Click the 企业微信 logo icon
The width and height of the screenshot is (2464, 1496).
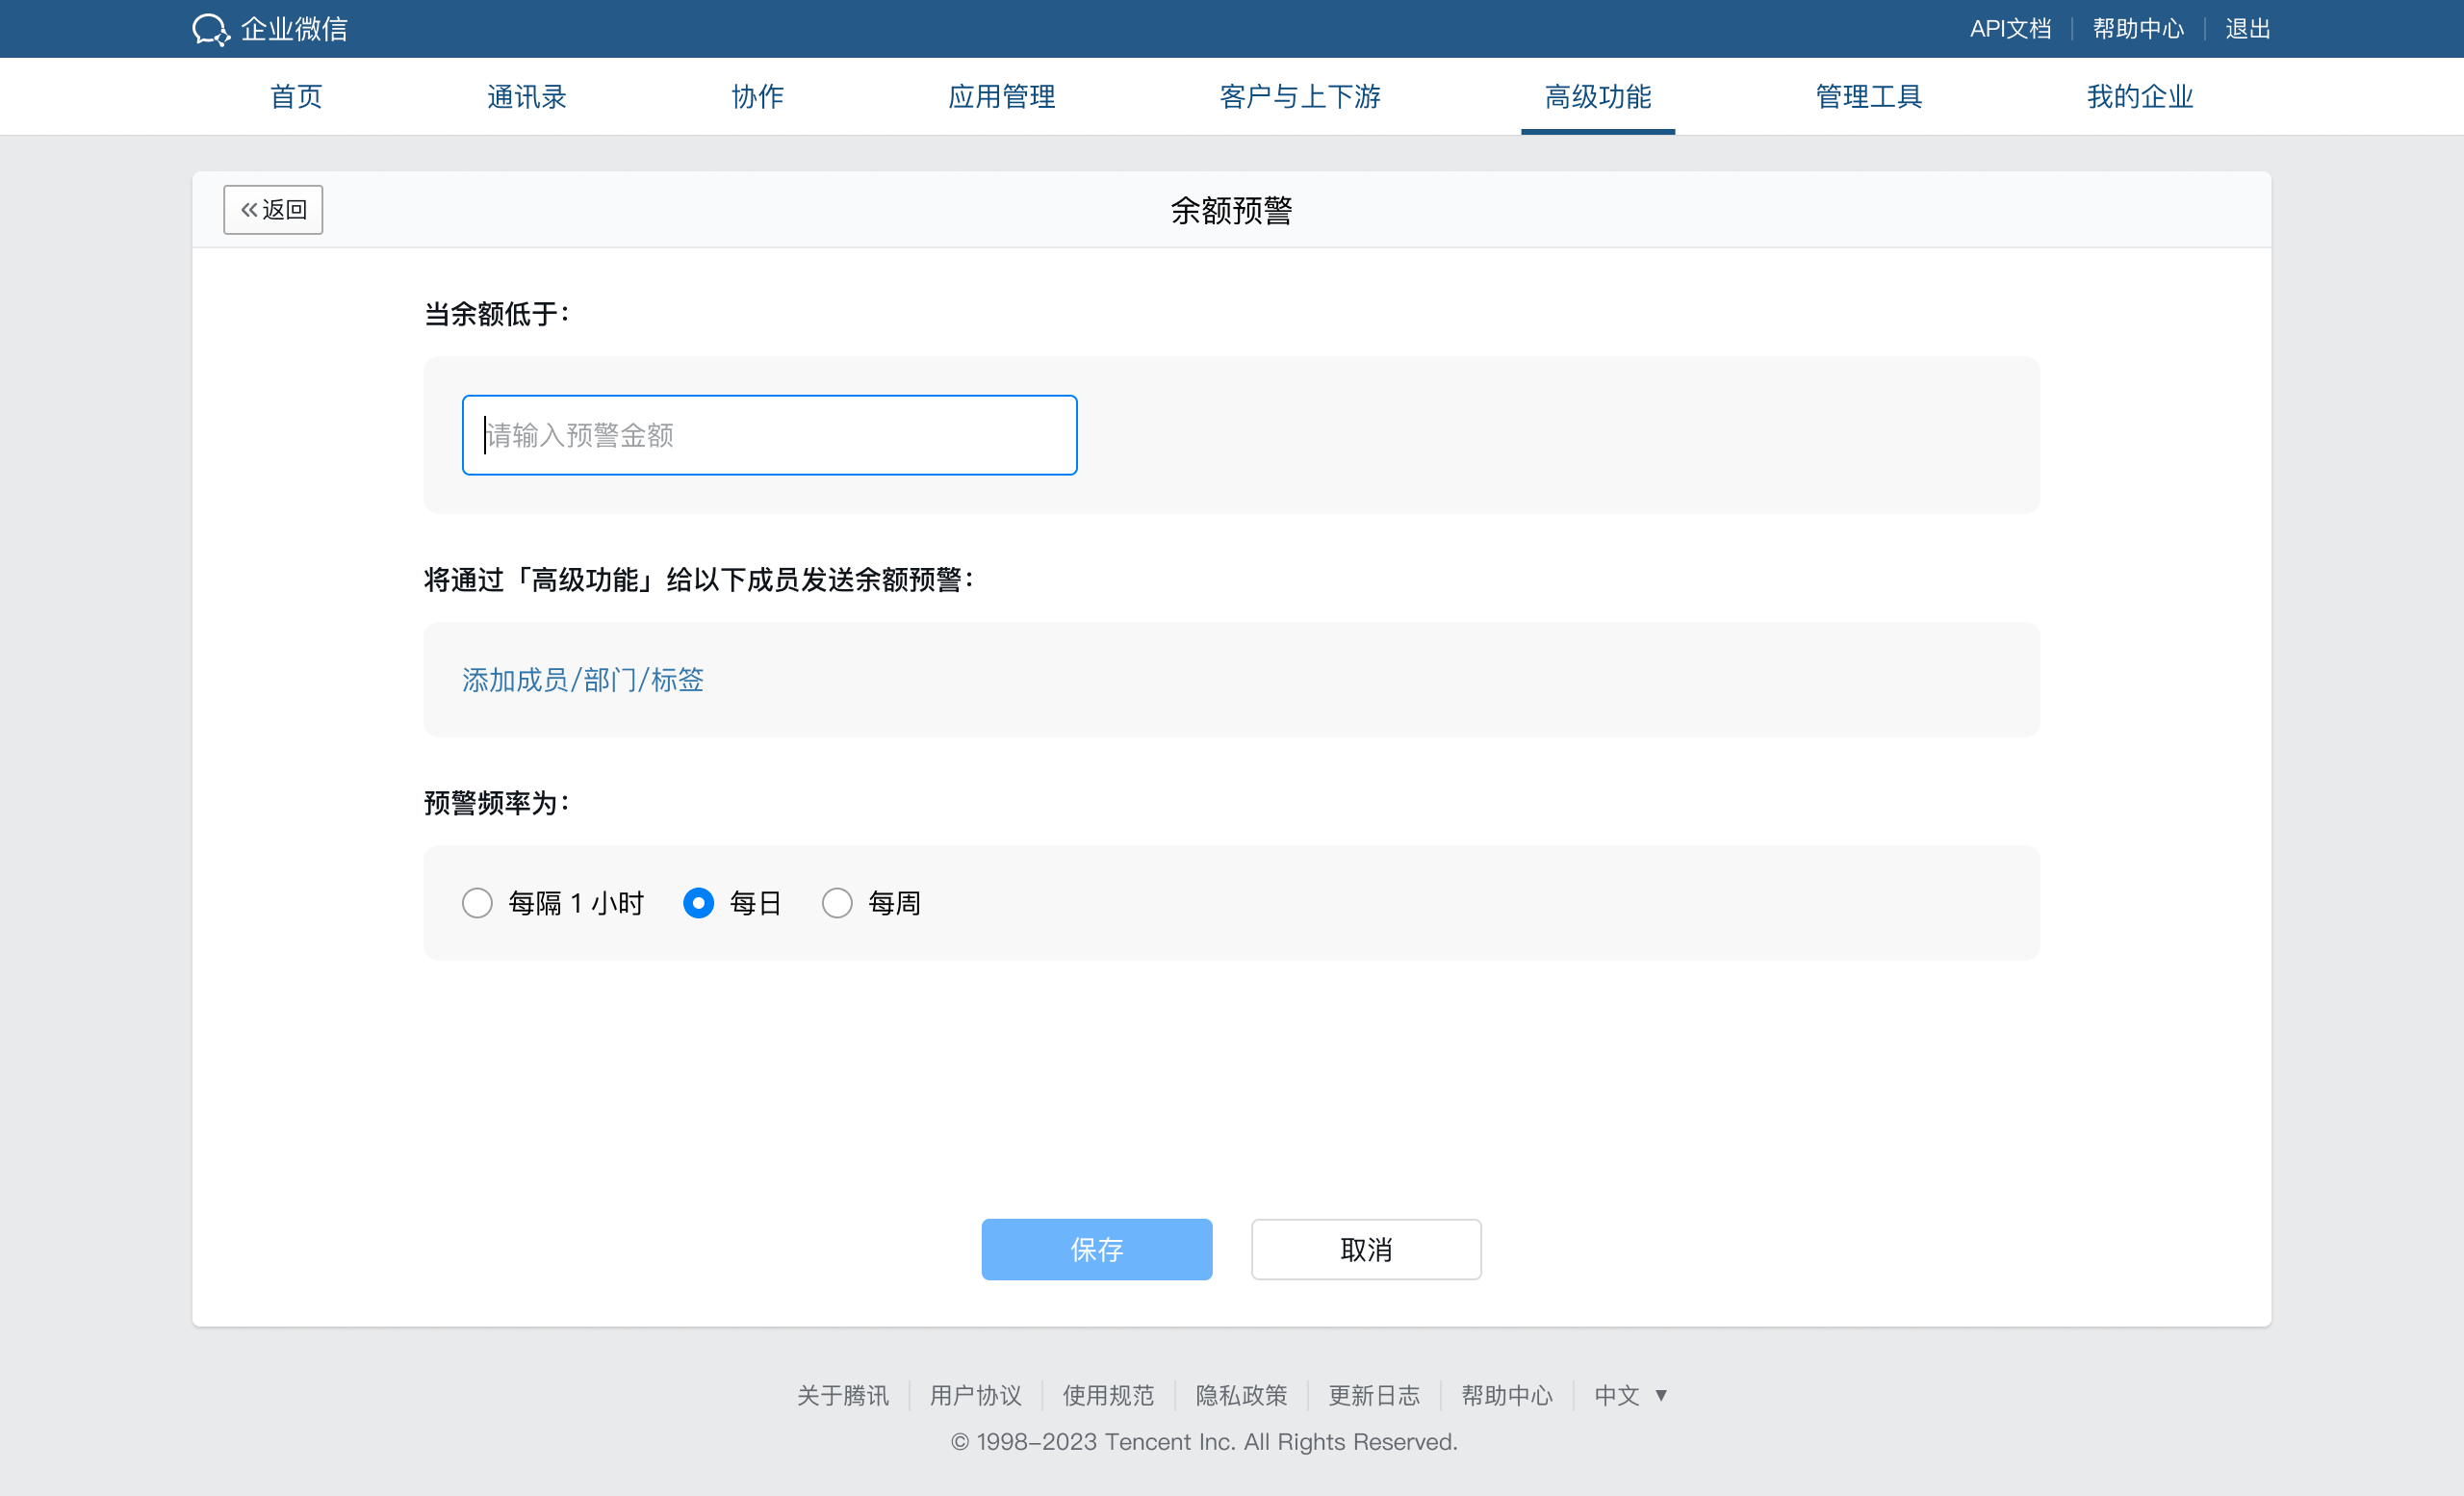click(211, 29)
